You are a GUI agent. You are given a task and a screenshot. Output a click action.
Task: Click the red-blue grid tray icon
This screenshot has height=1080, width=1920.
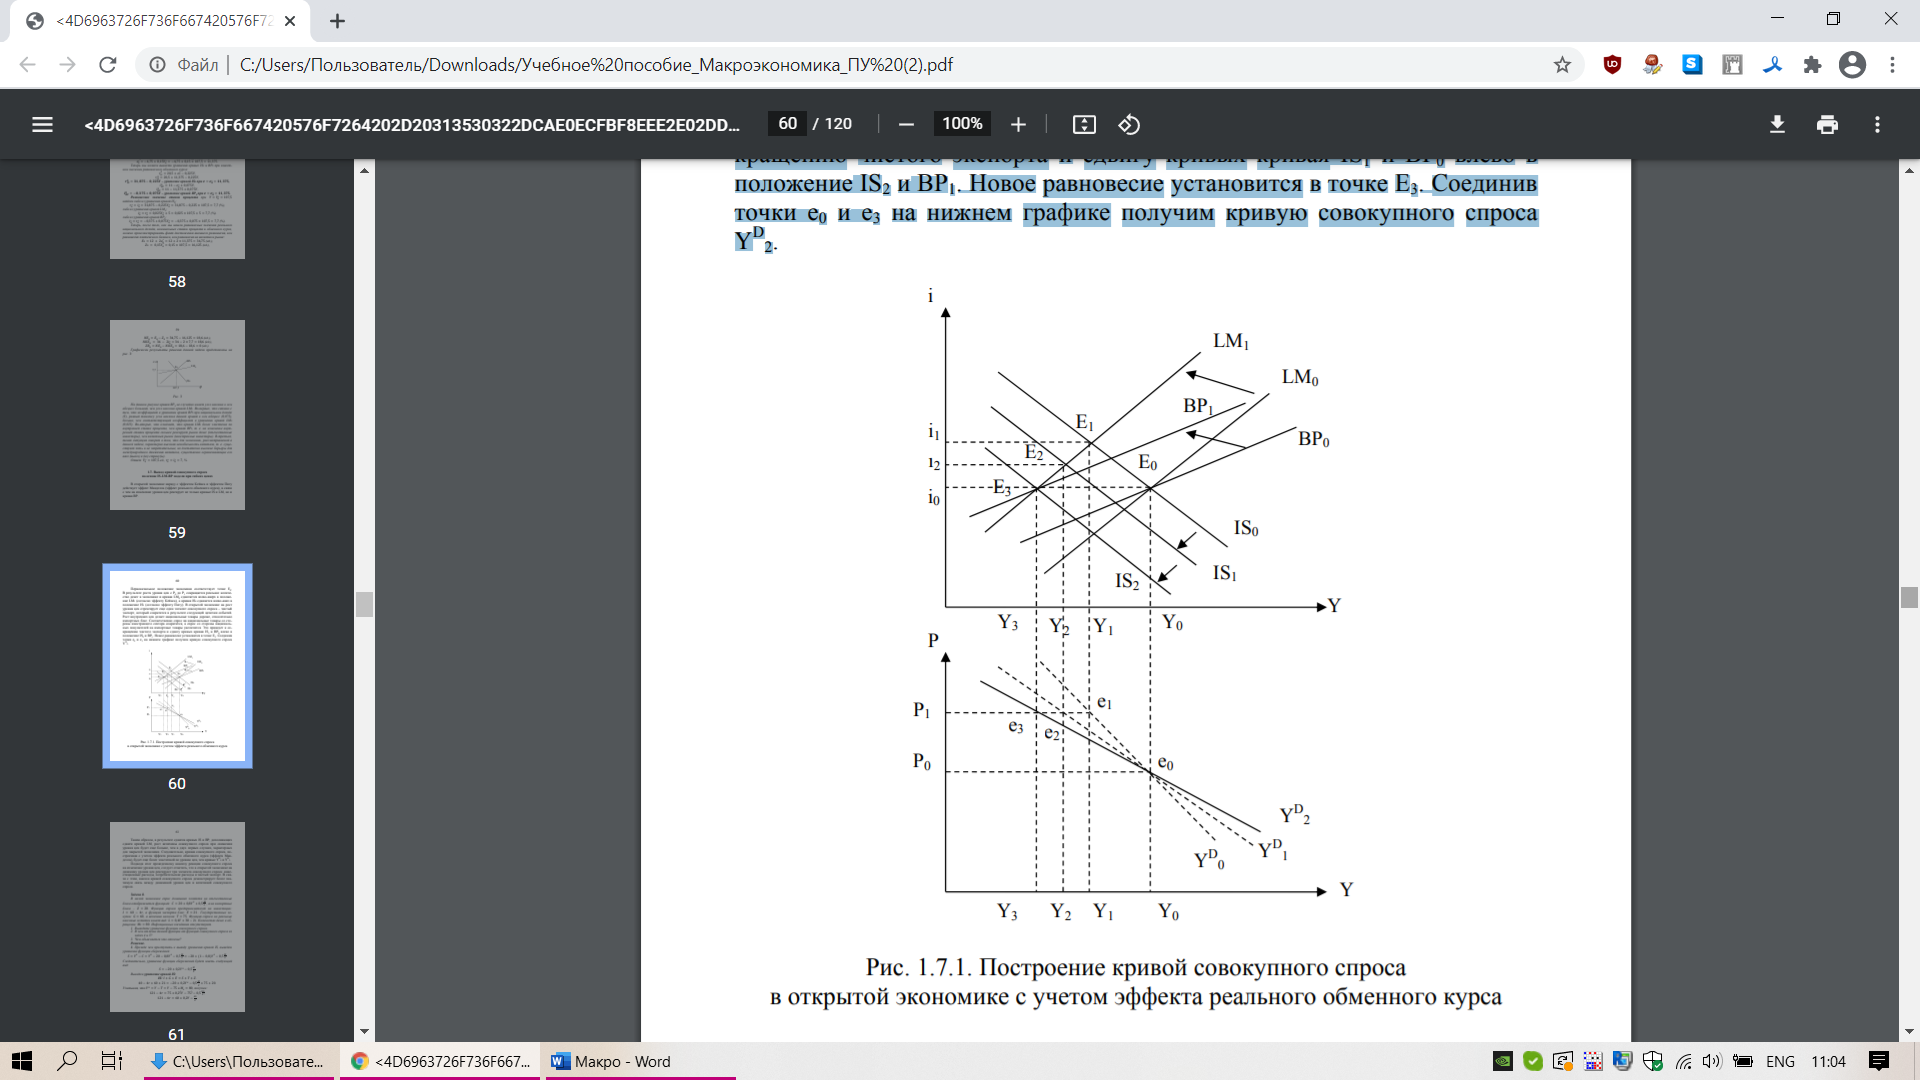point(1592,1061)
